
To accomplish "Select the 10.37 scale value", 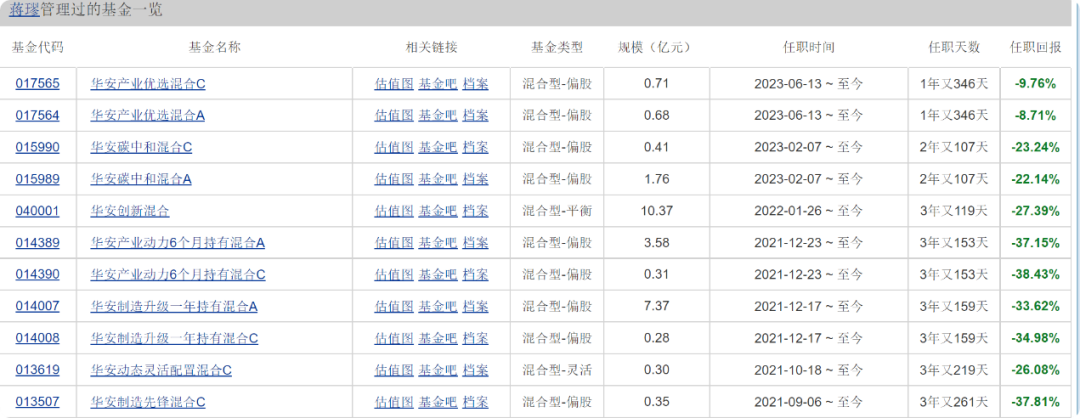I will coord(656,211).
